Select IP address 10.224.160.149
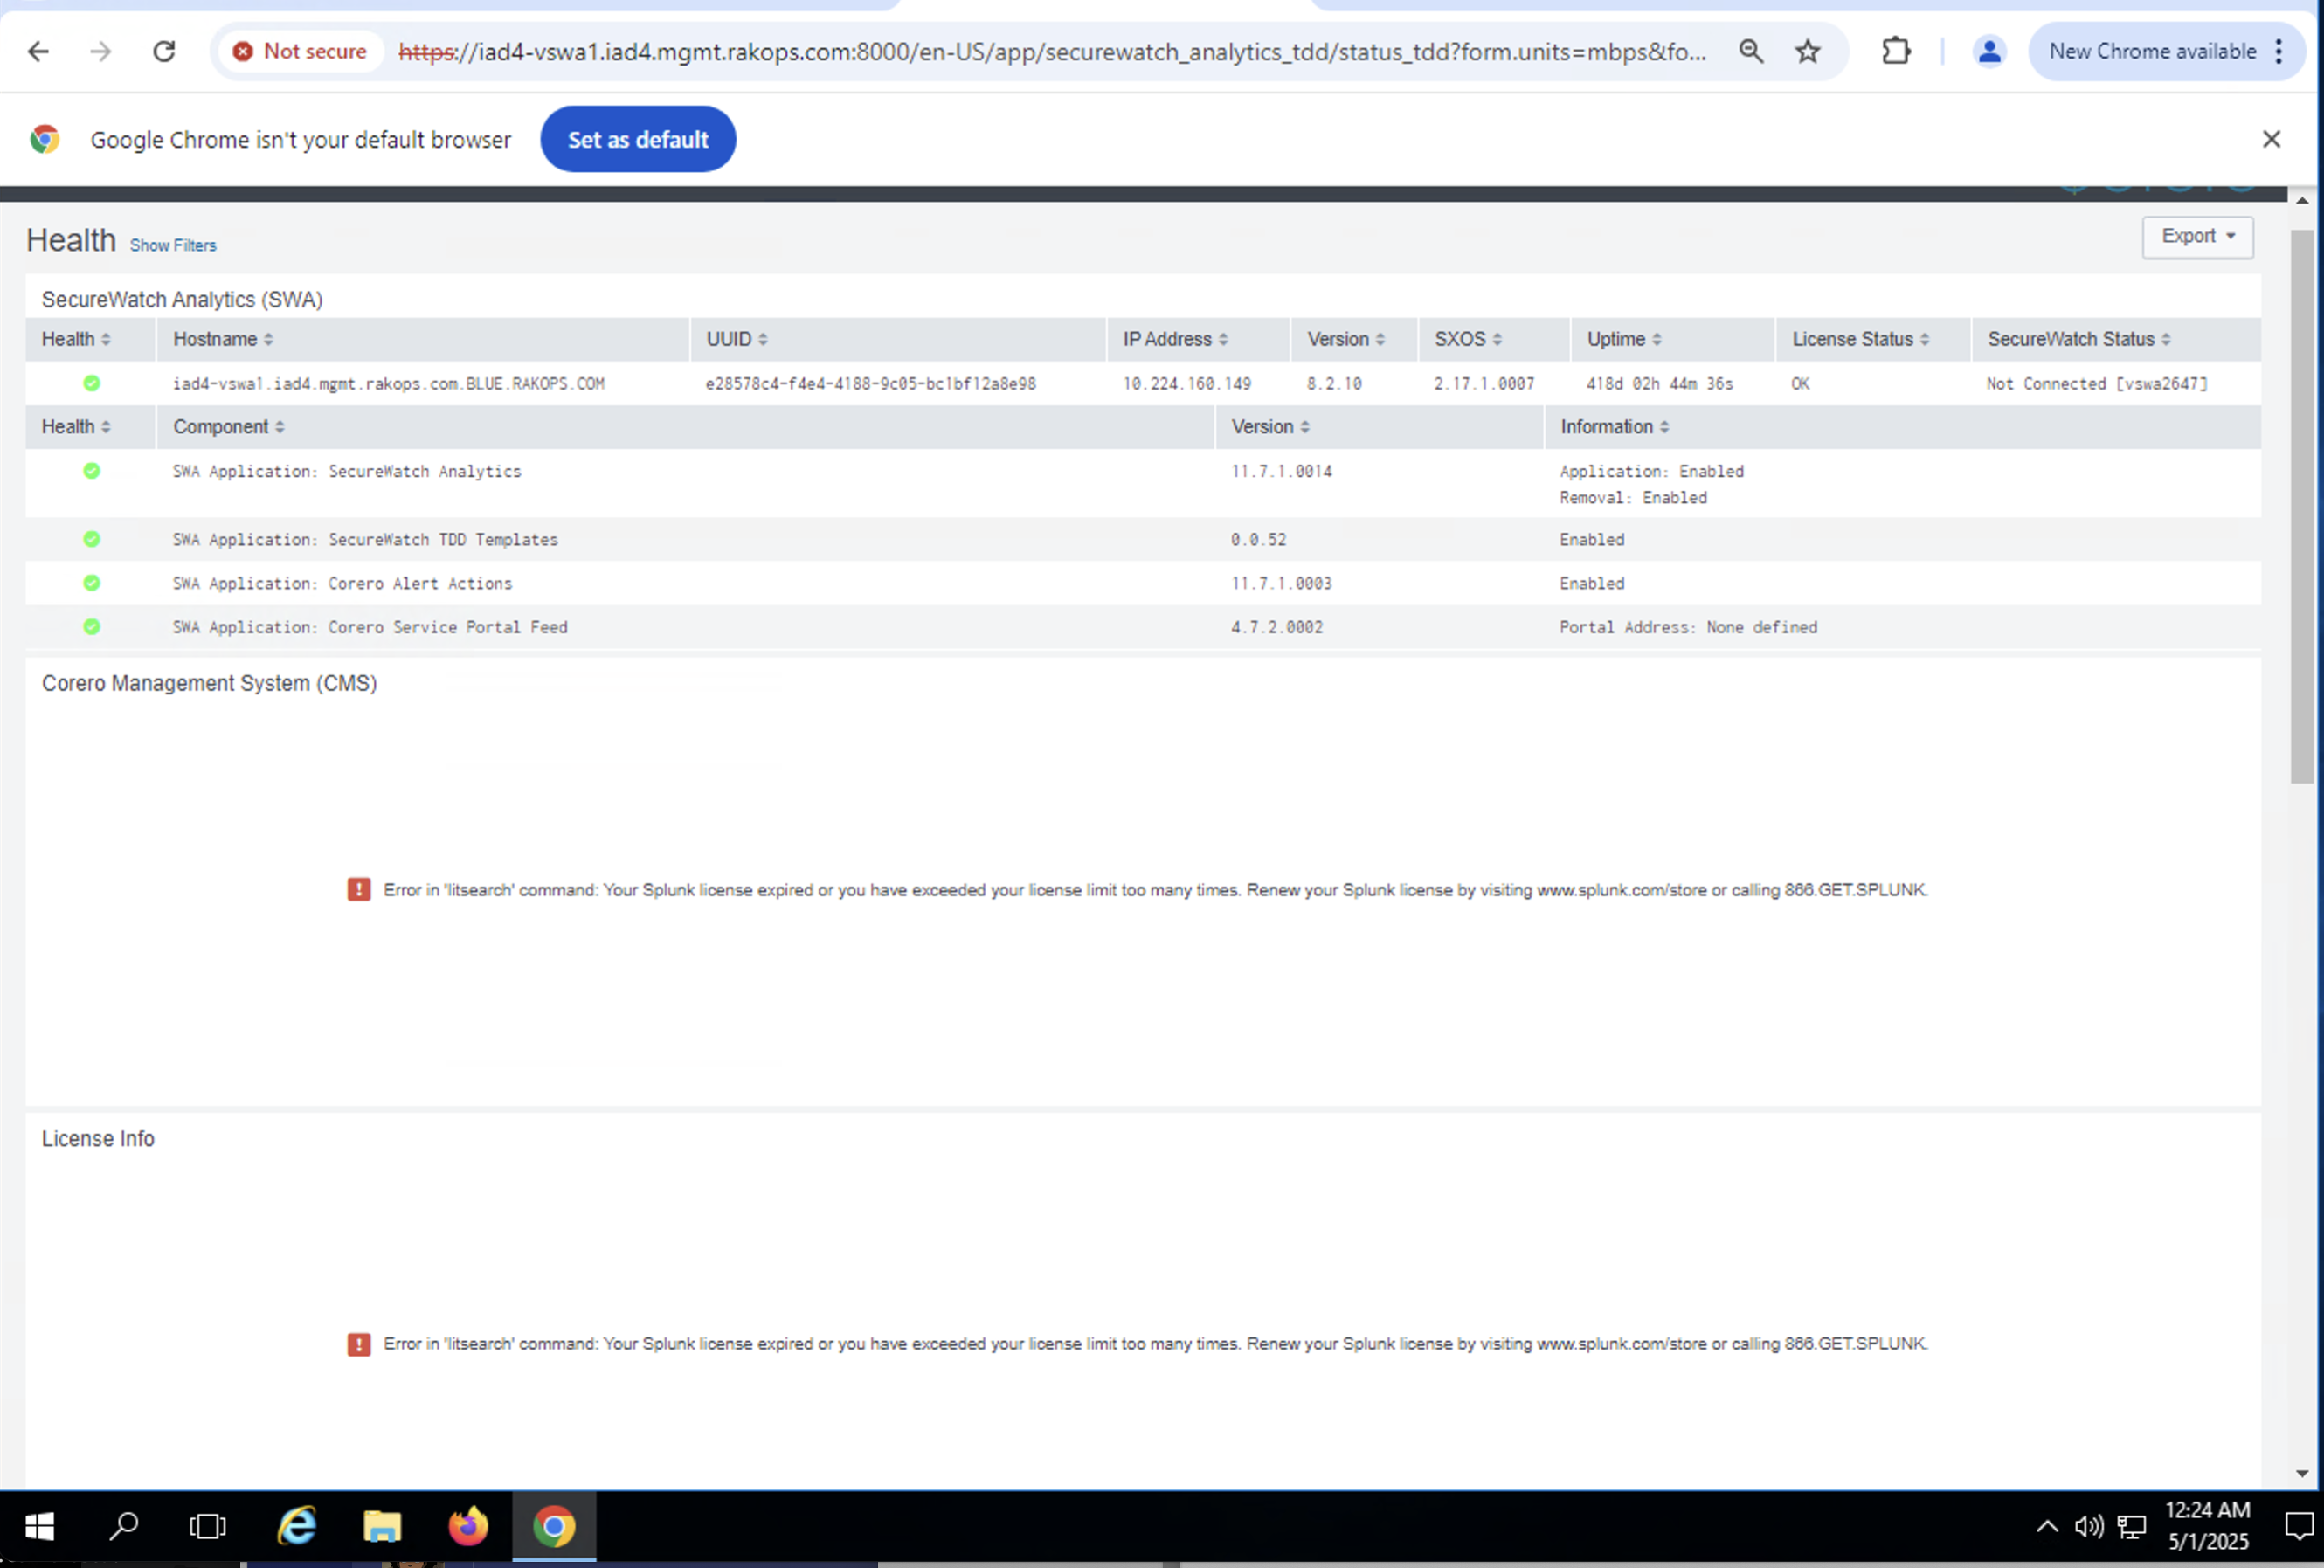The image size is (2324, 1568). (x=1187, y=384)
